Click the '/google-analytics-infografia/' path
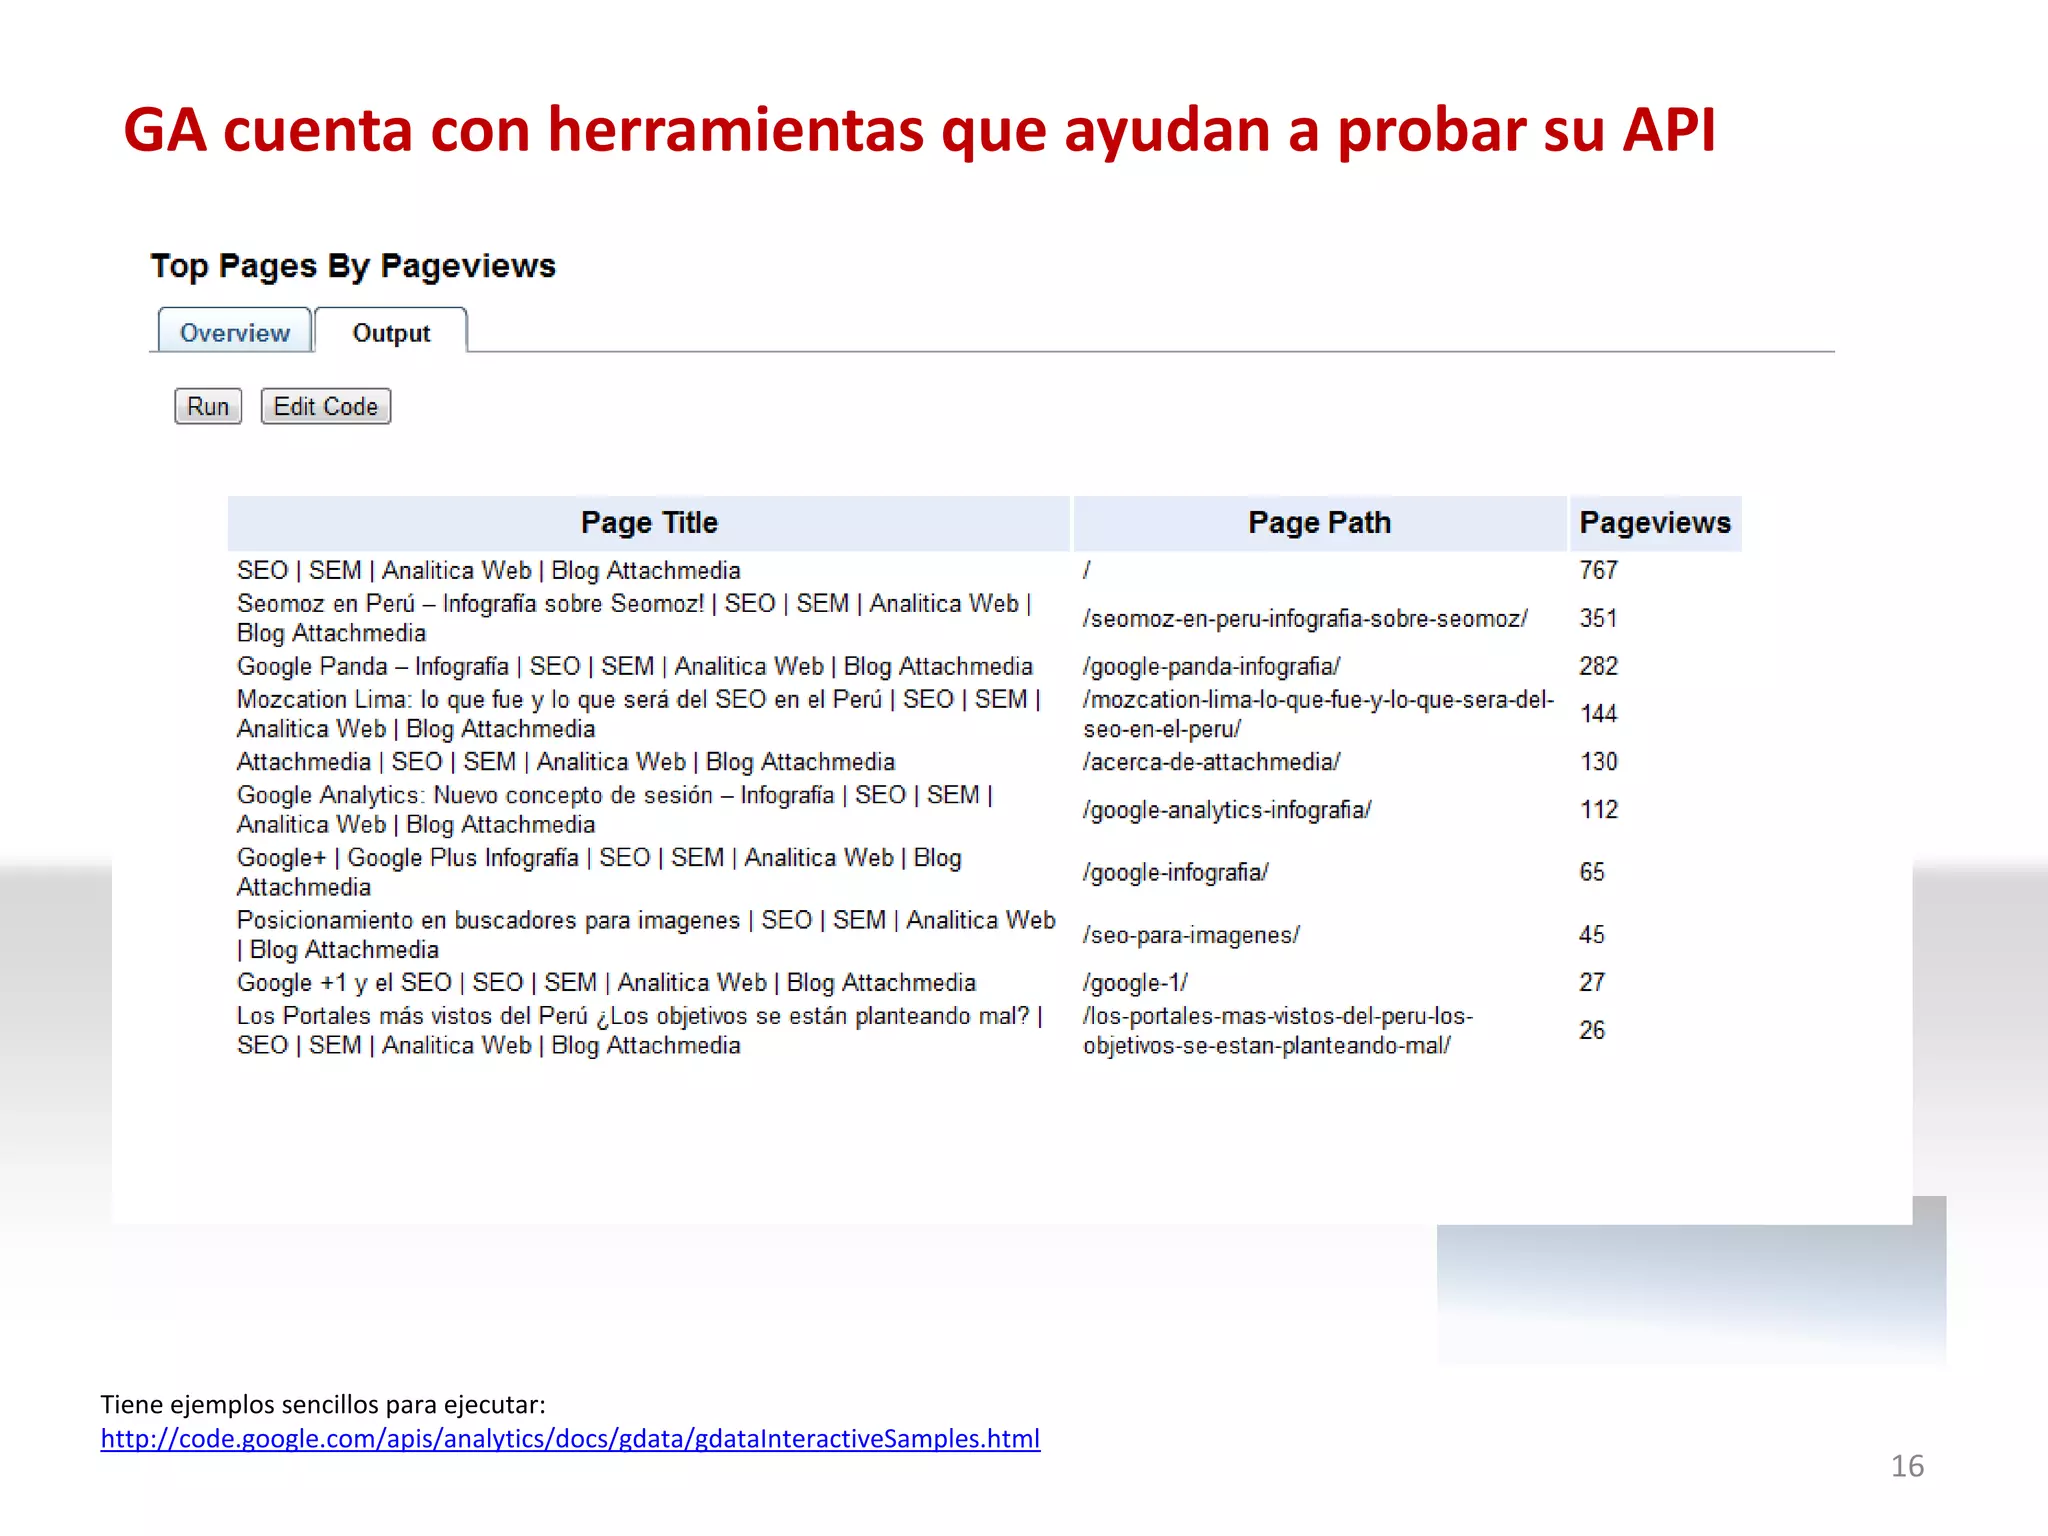The width and height of the screenshot is (2048, 1536). tap(1227, 810)
